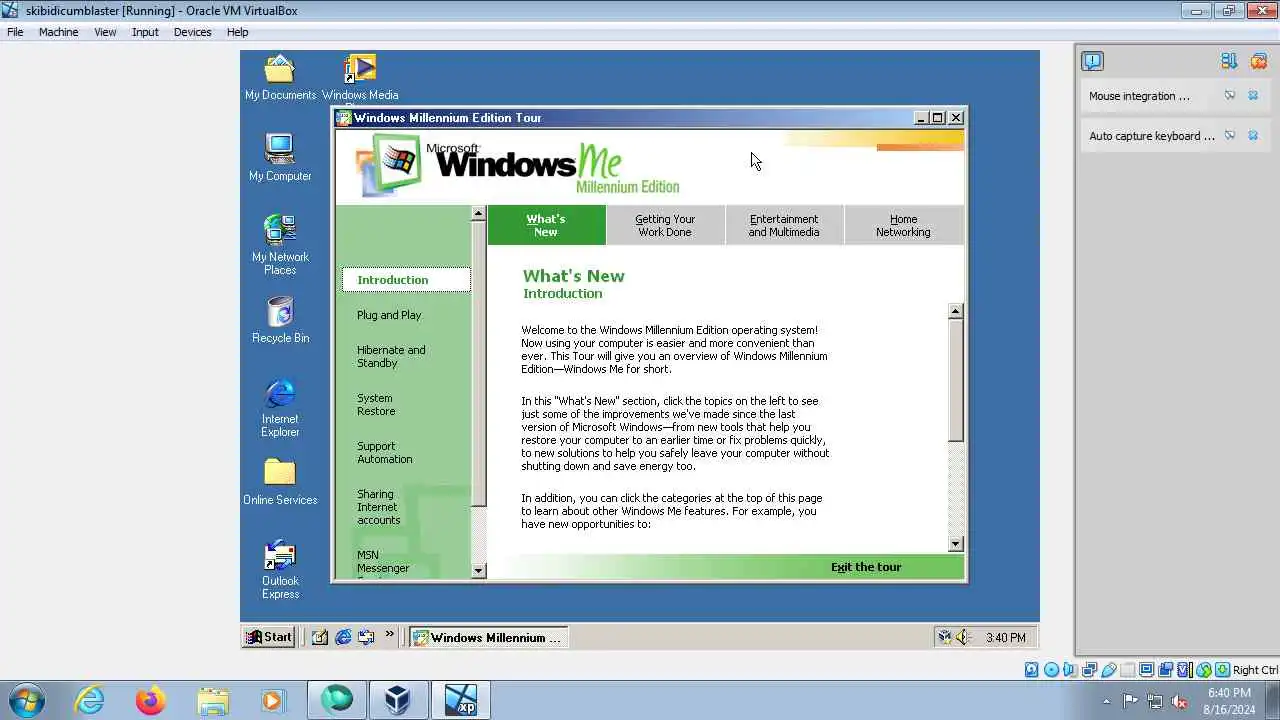Click the Windows Millennium taskbar button

(489, 637)
